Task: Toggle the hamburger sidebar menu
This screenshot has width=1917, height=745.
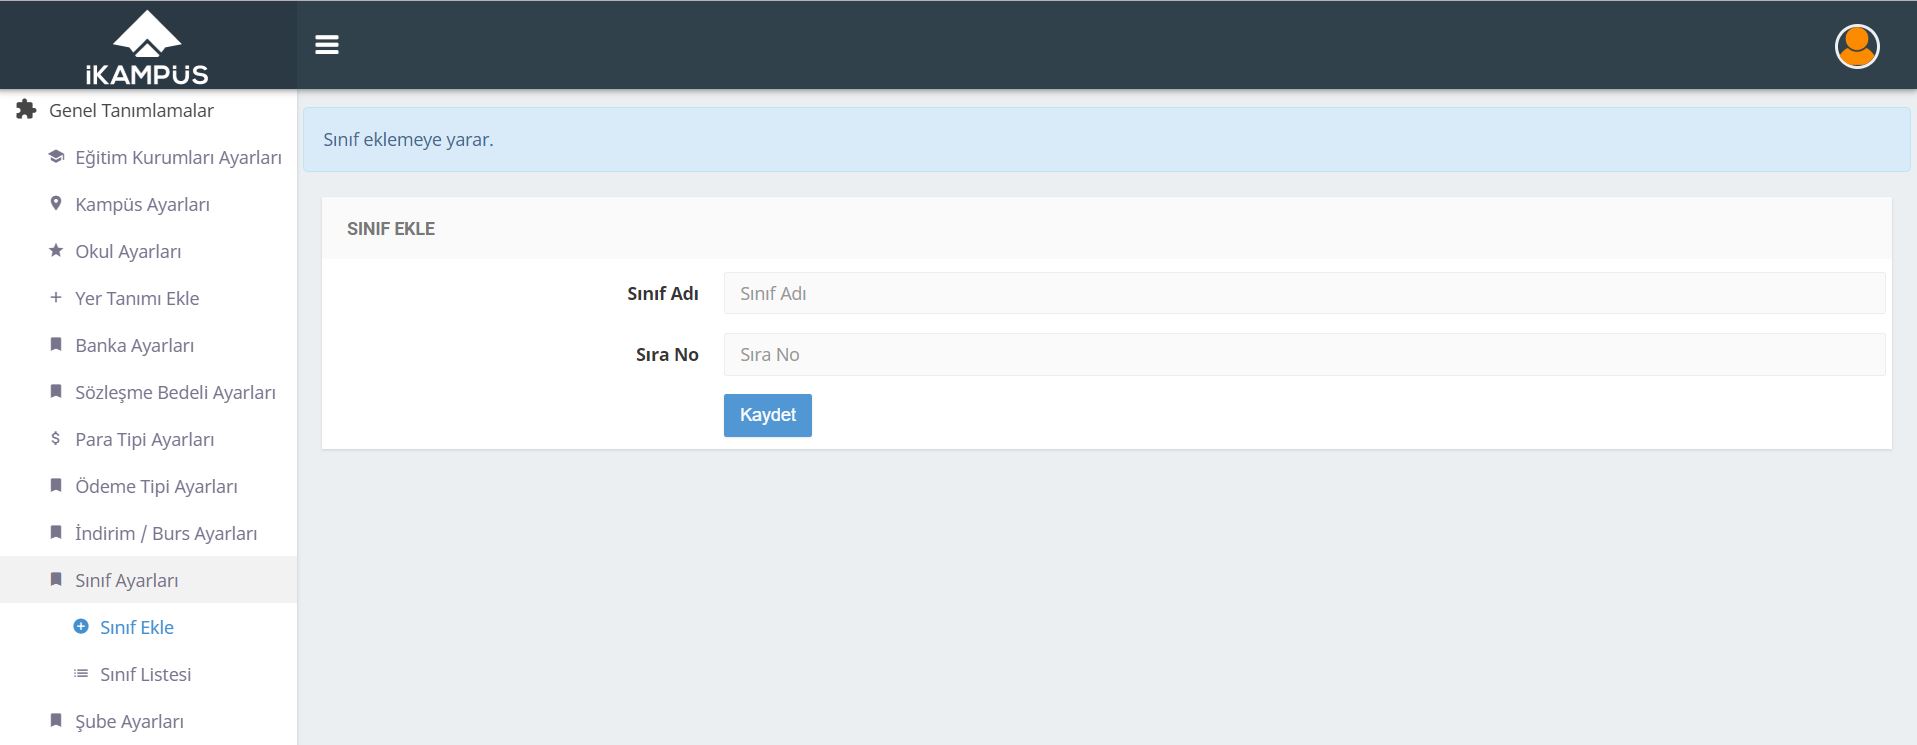Action: (x=327, y=45)
